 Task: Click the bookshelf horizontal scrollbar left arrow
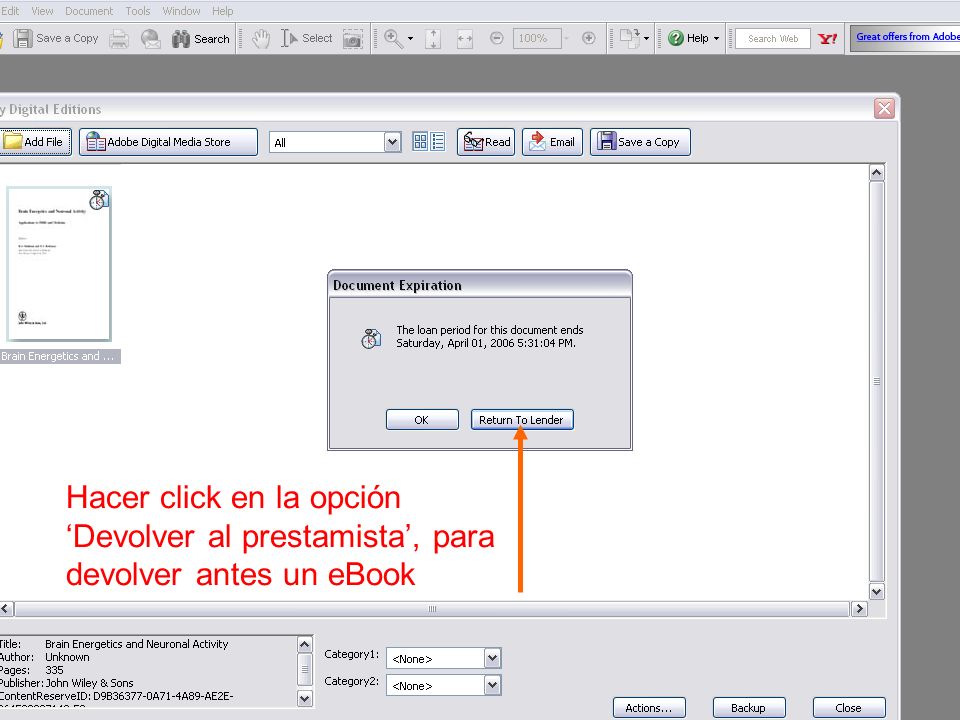coord(6,609)
